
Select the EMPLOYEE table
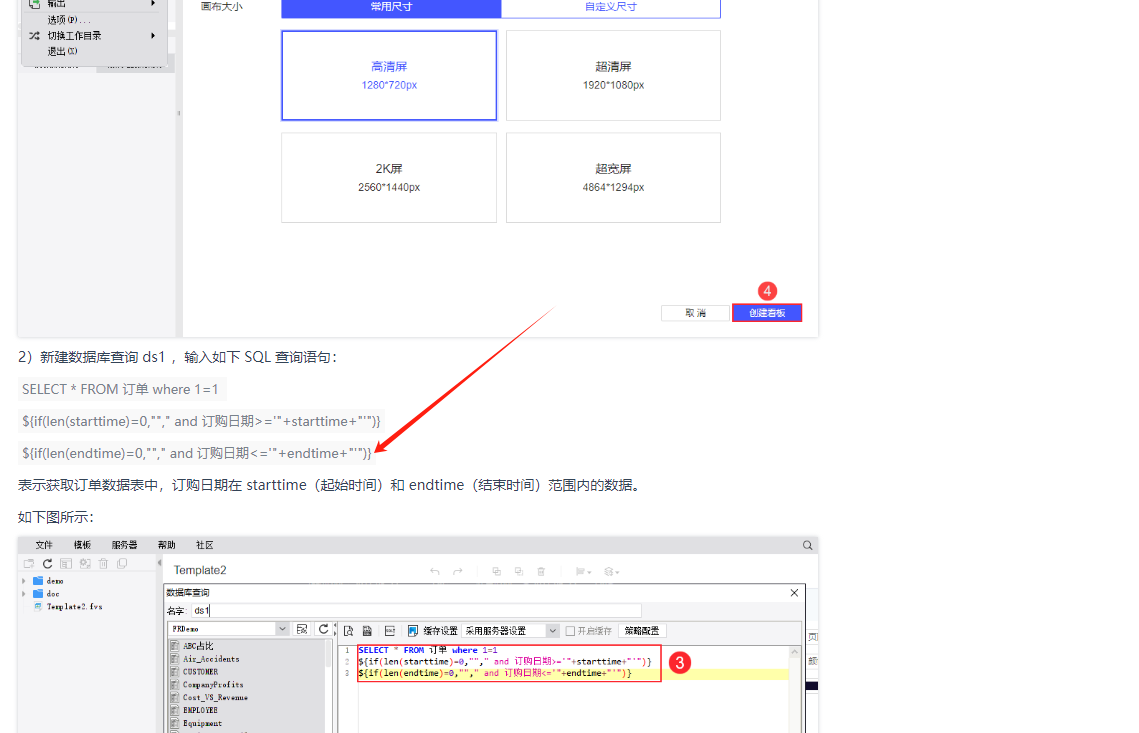click(x=200, y=710)
